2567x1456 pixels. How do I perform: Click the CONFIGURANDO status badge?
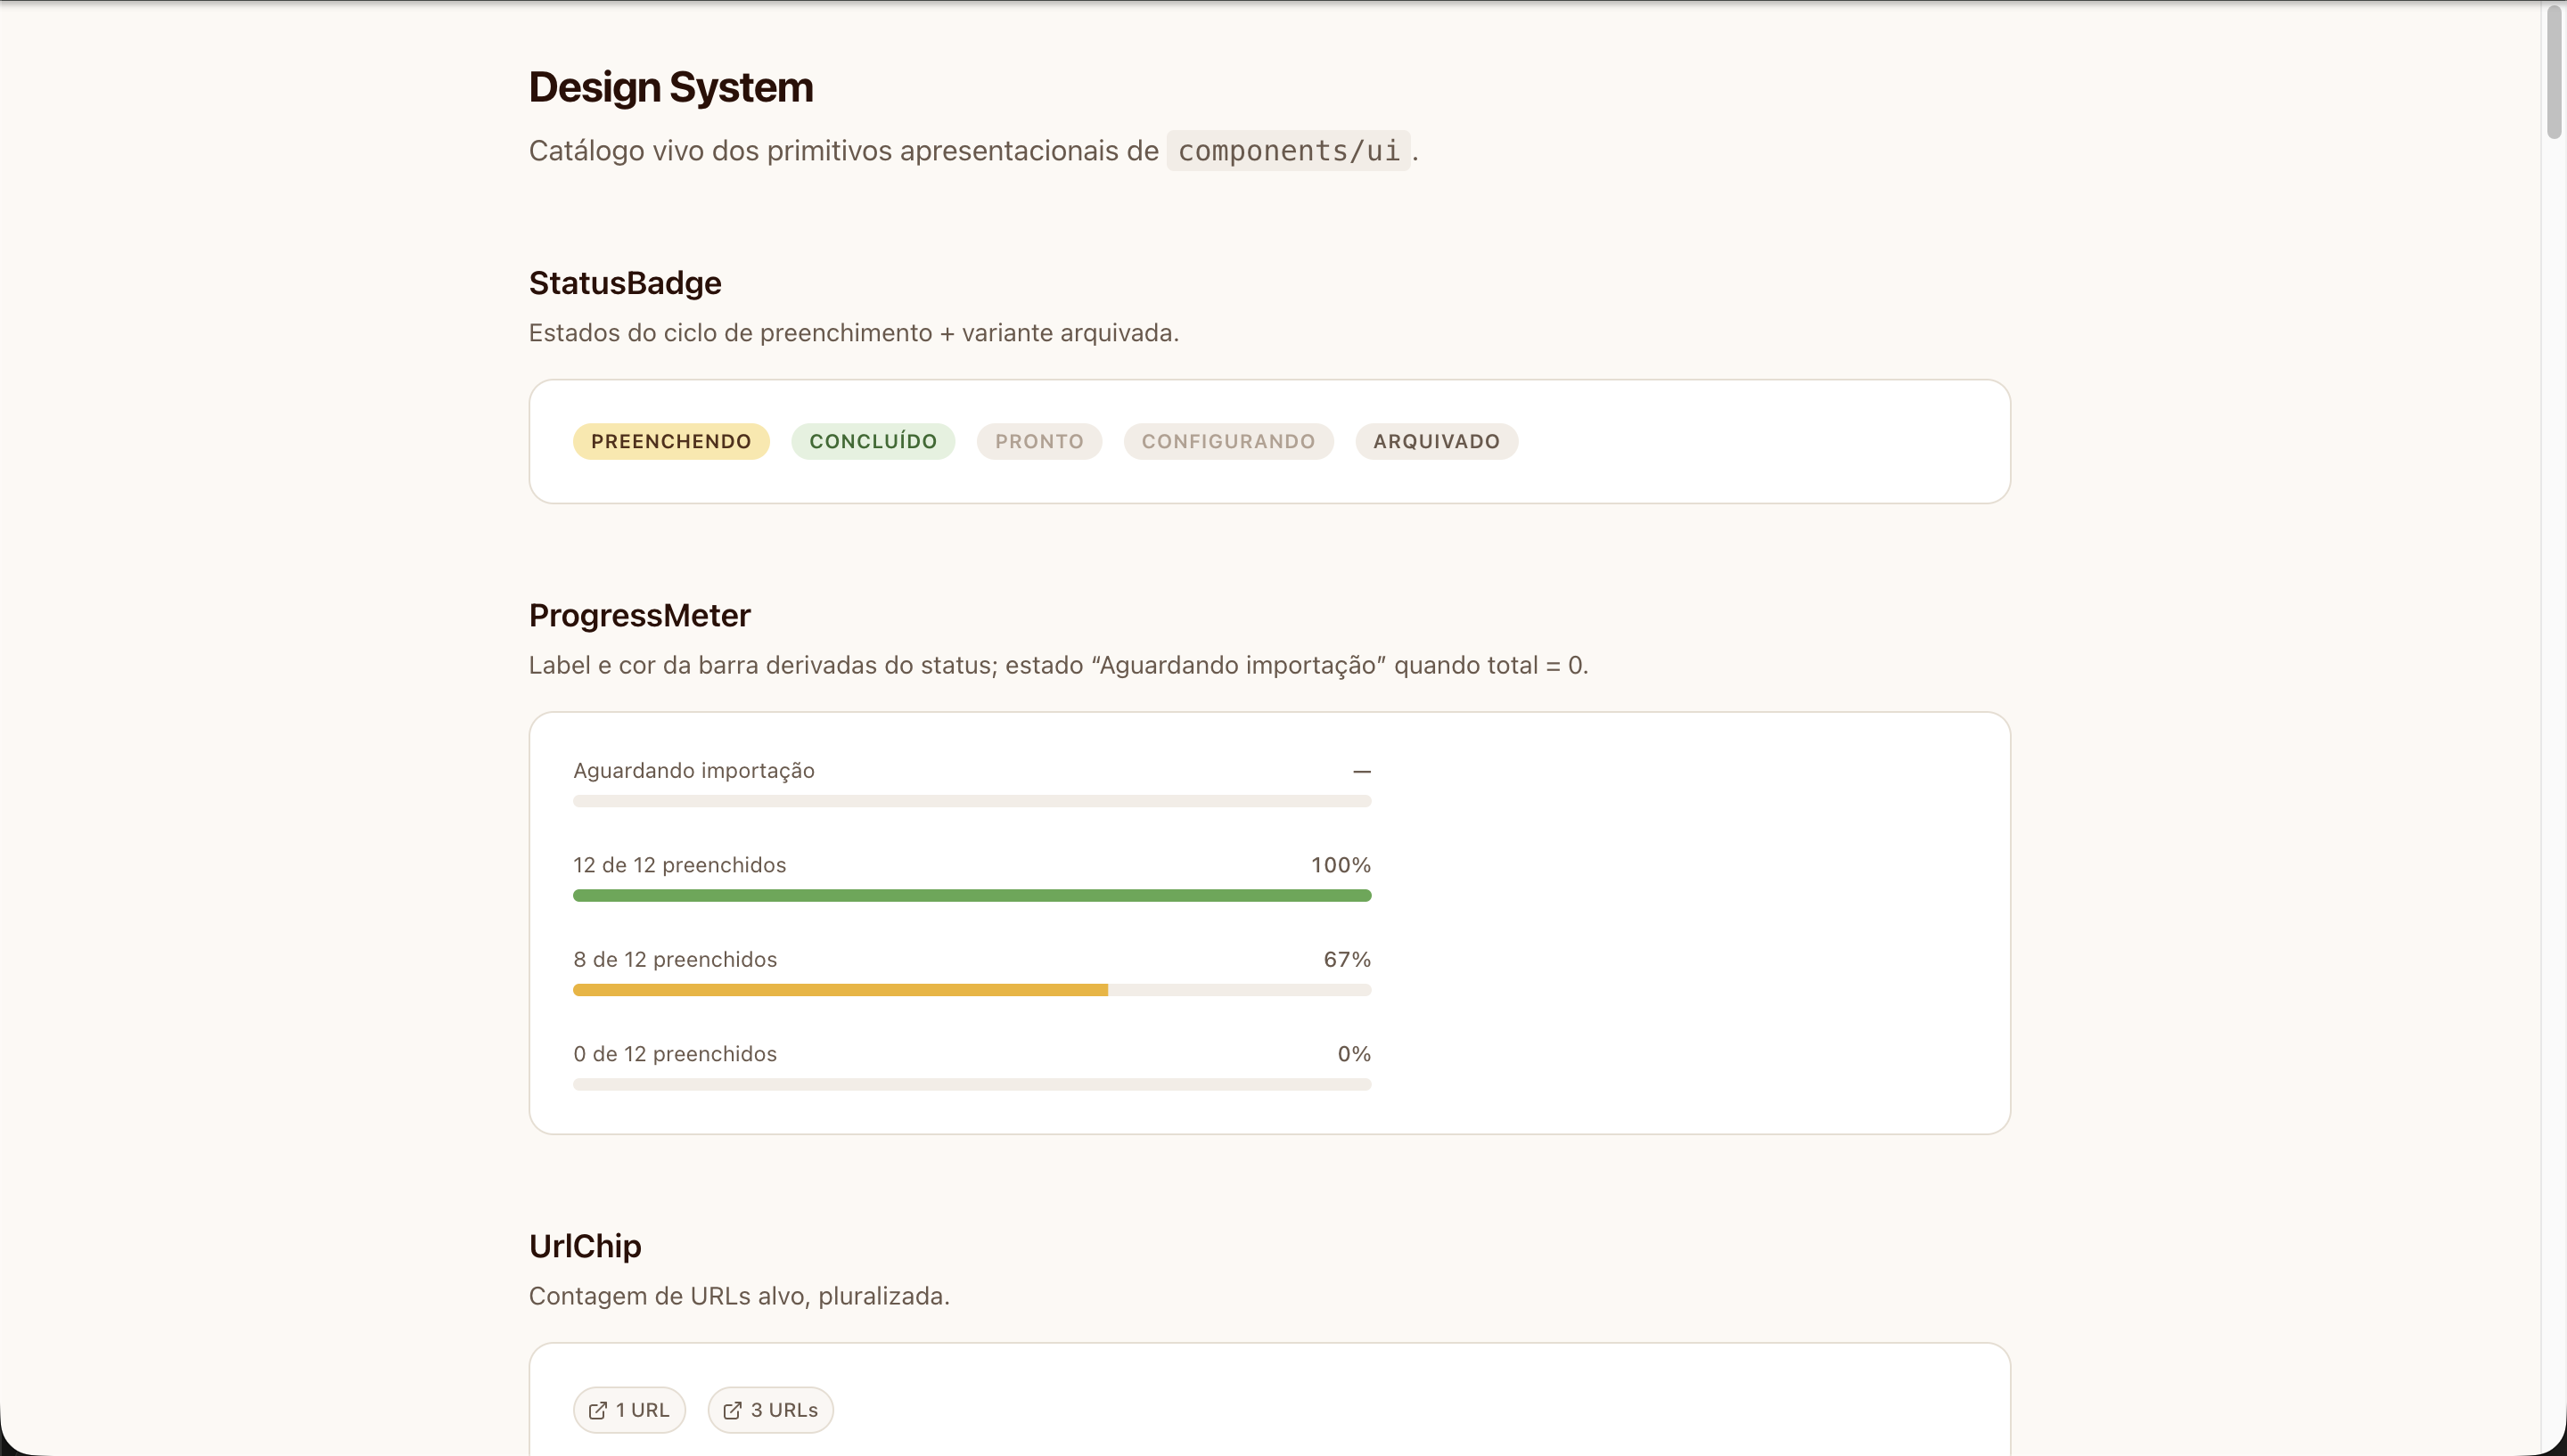[x=1228, y=441]
